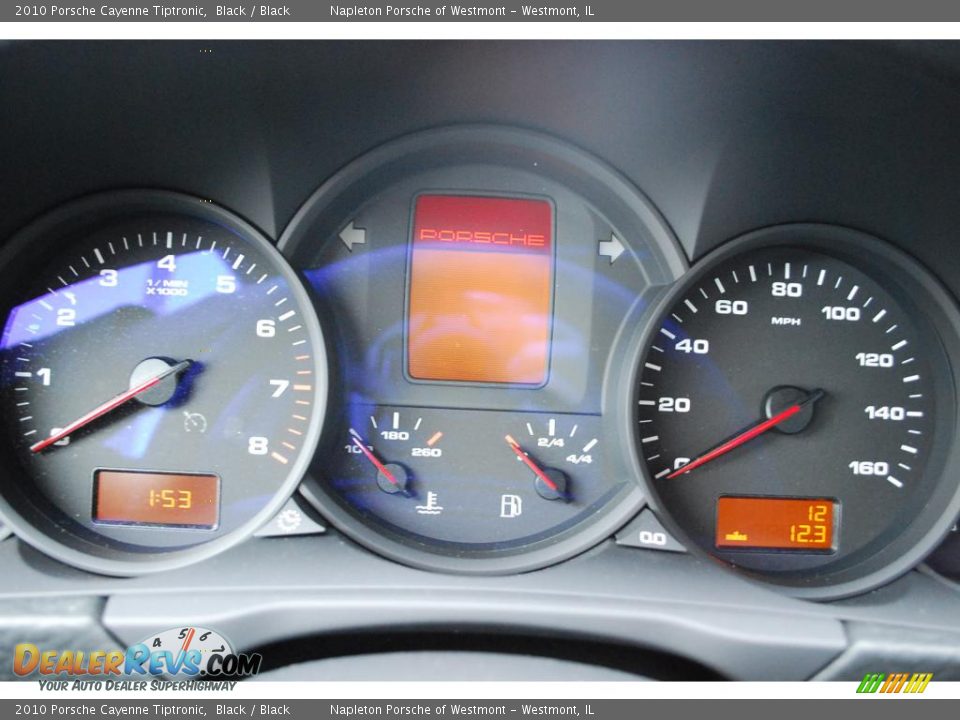Click the cruise control icon on tachometer
The width and height of the screenshot is (960, 720).
tap(195, 422)
